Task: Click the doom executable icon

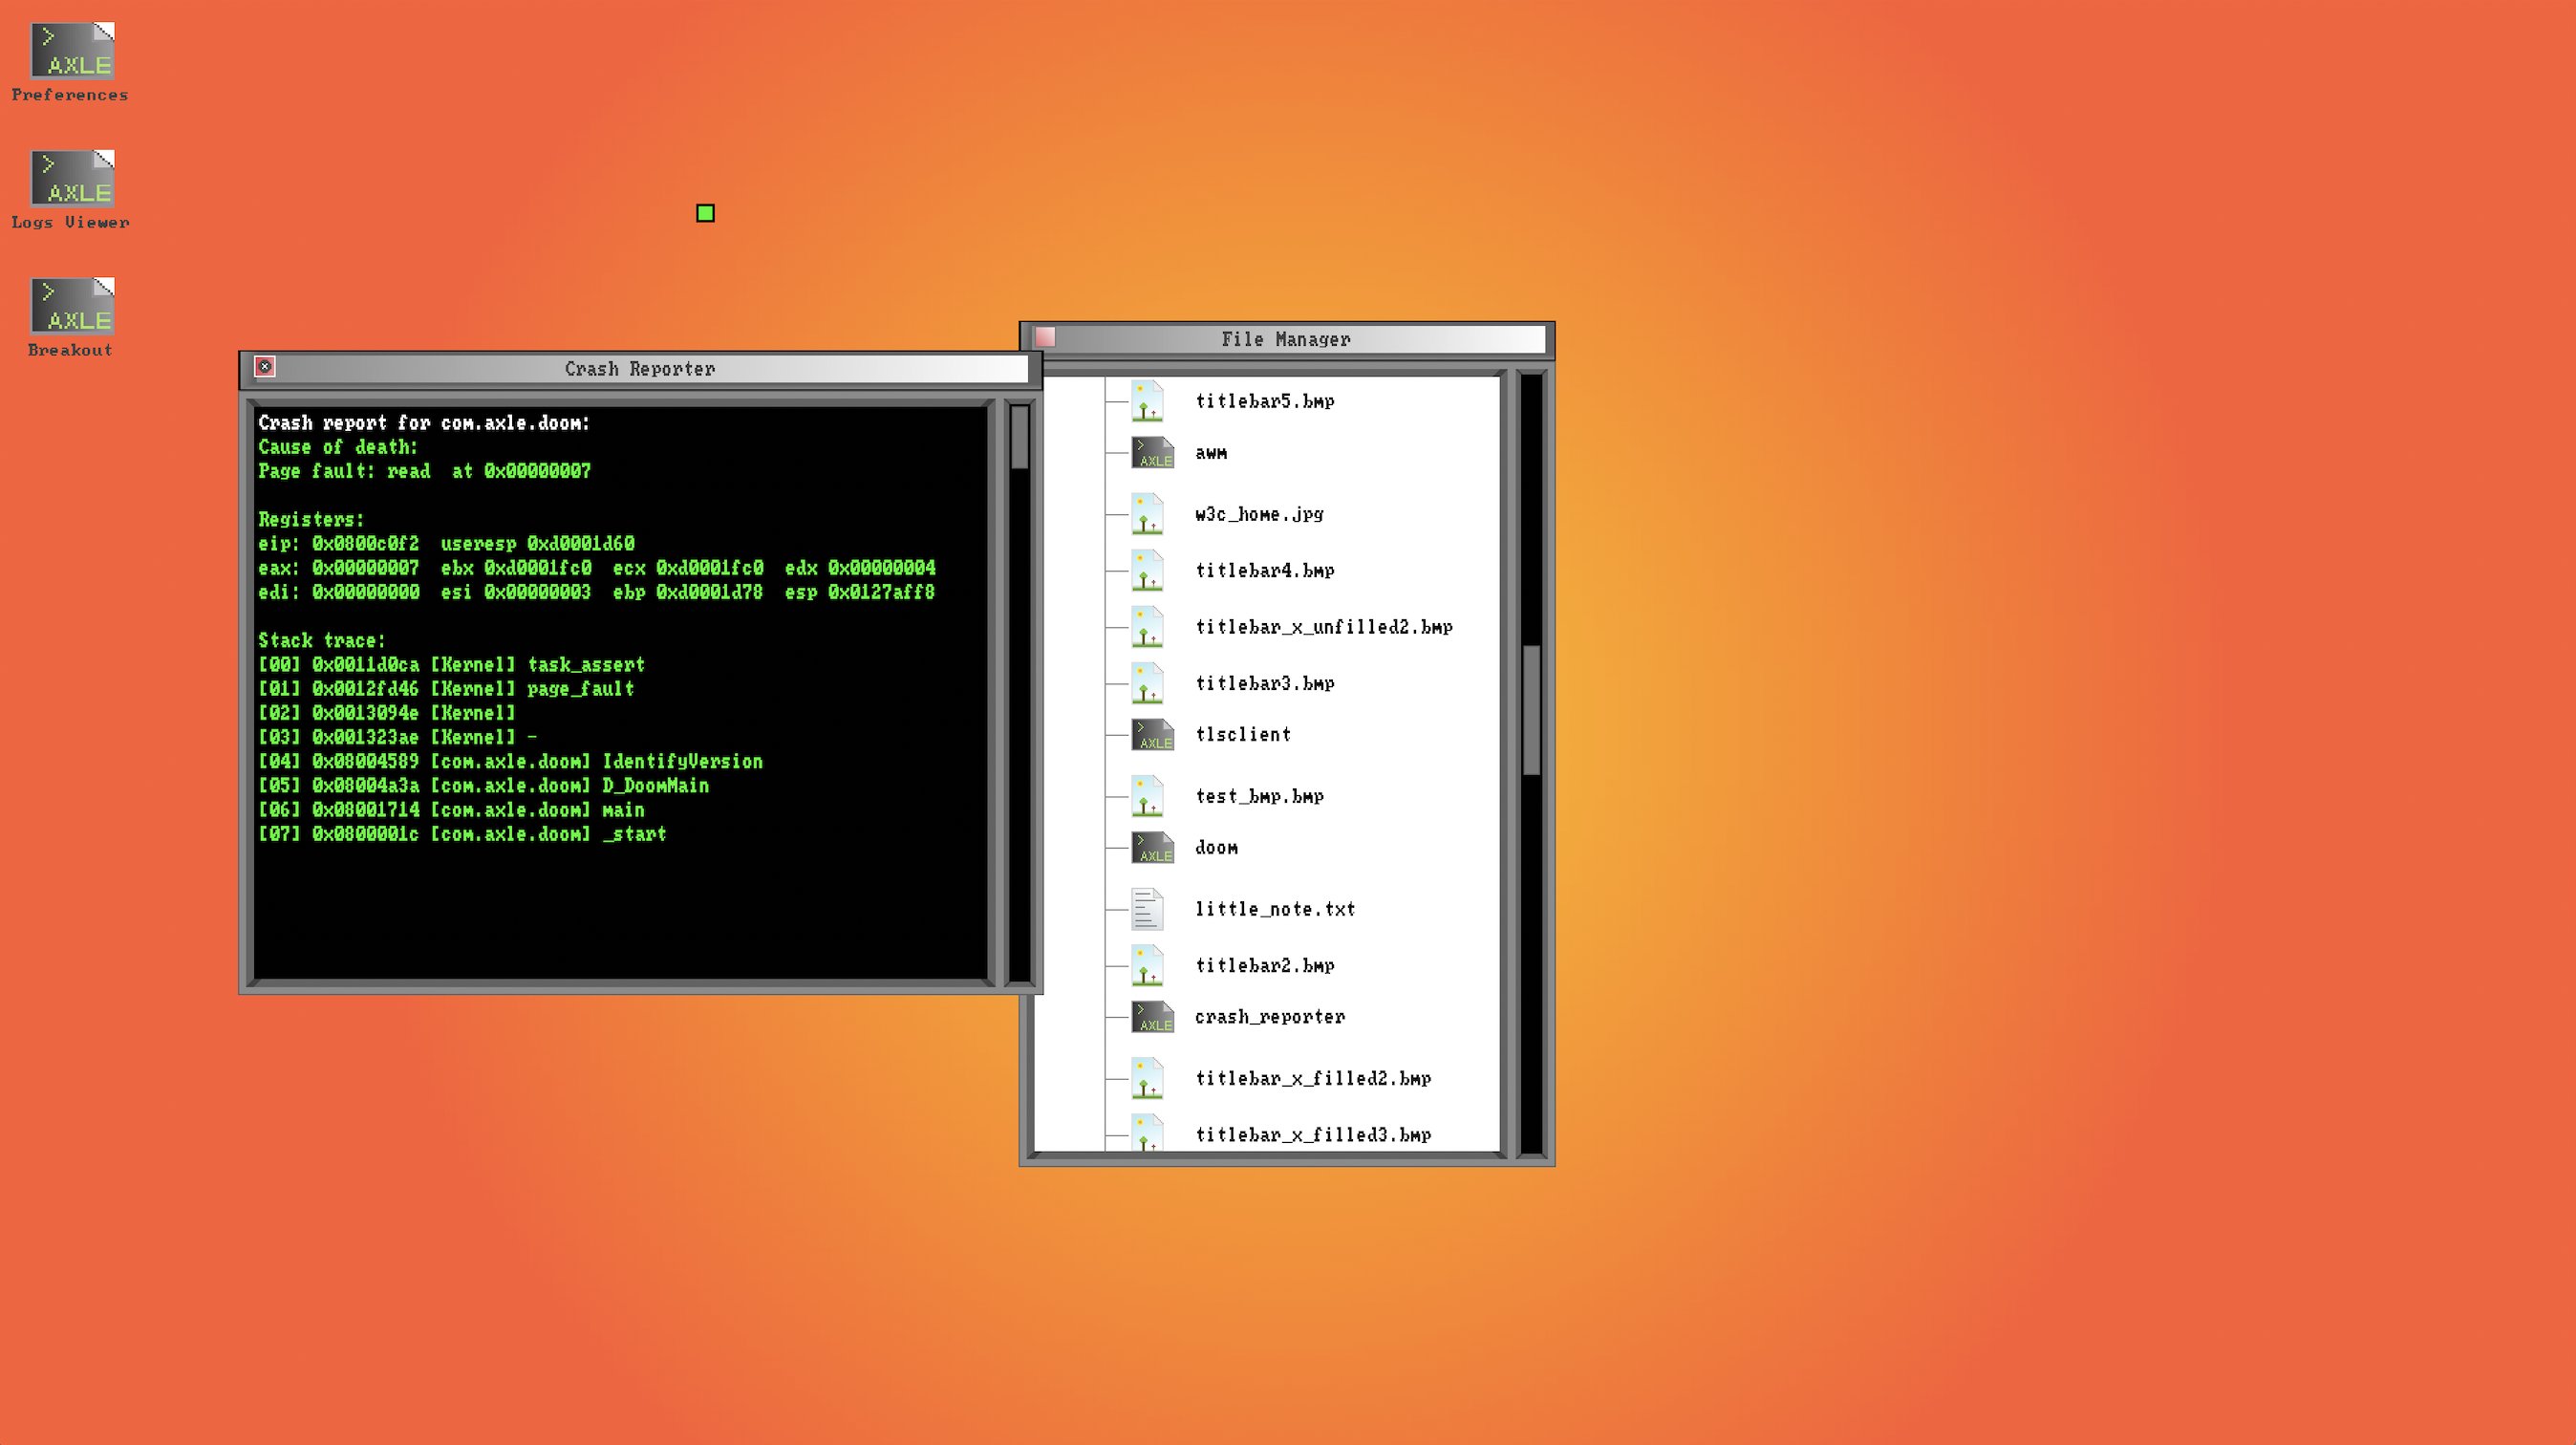Action: pyautogui.click(x=1152, y=848)
